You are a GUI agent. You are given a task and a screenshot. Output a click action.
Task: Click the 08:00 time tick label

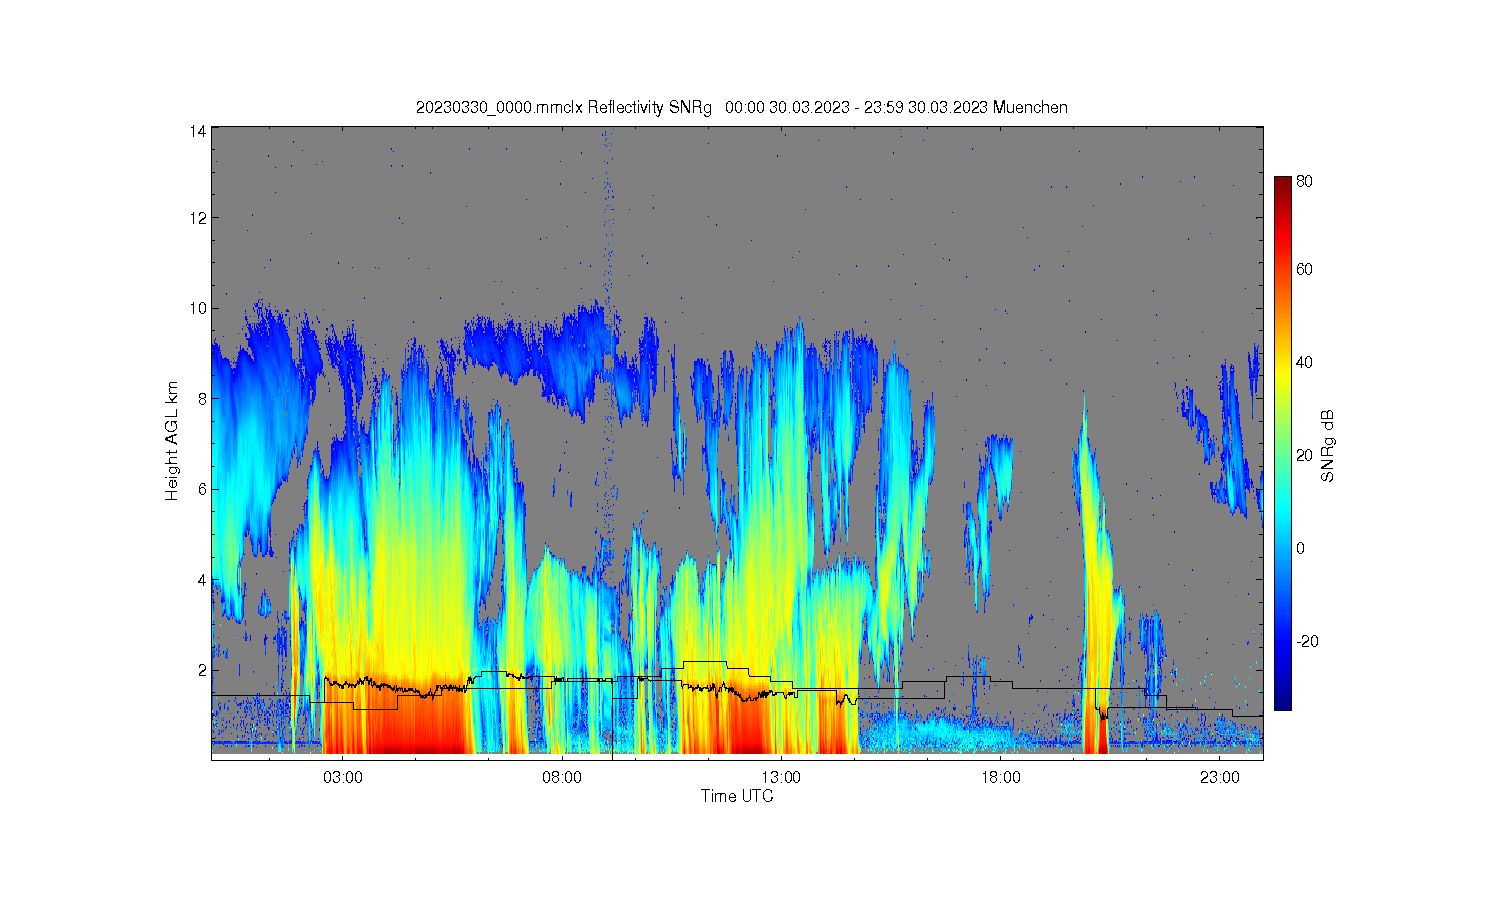point(562,778)
